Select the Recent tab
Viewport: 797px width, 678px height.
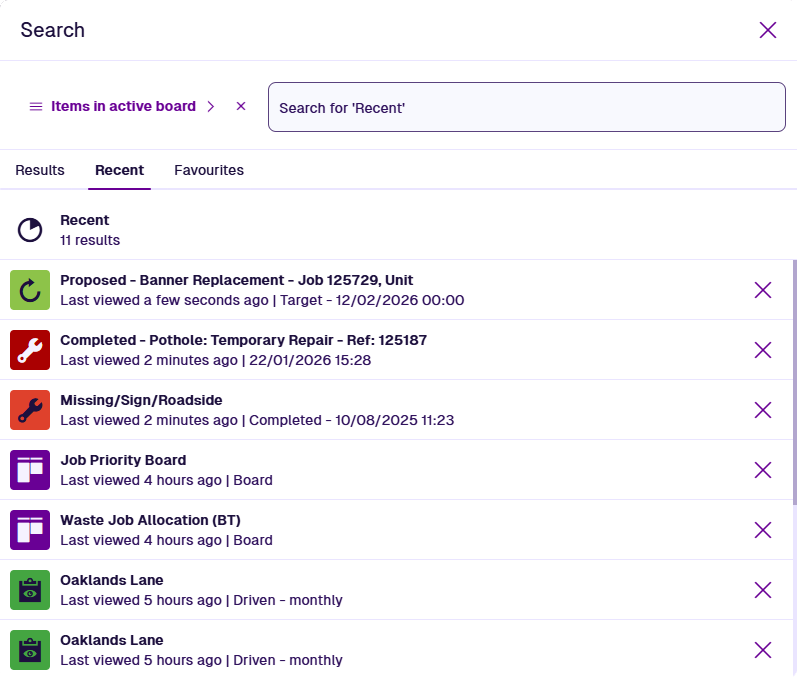click(x=119, y=170)
